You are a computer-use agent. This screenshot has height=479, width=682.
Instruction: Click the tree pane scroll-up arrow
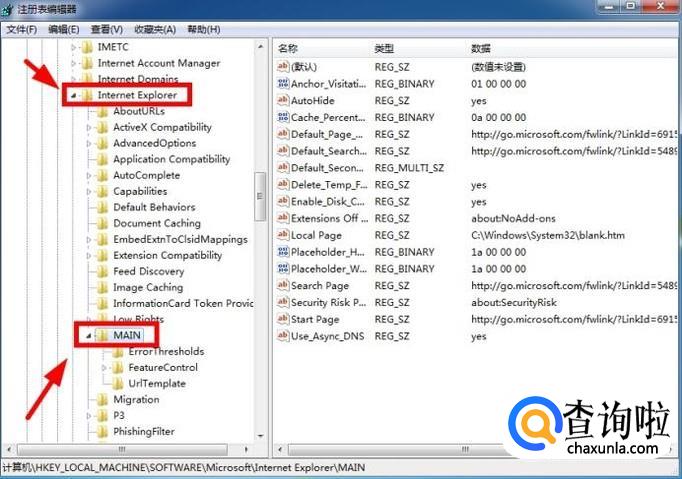(261, 47)
